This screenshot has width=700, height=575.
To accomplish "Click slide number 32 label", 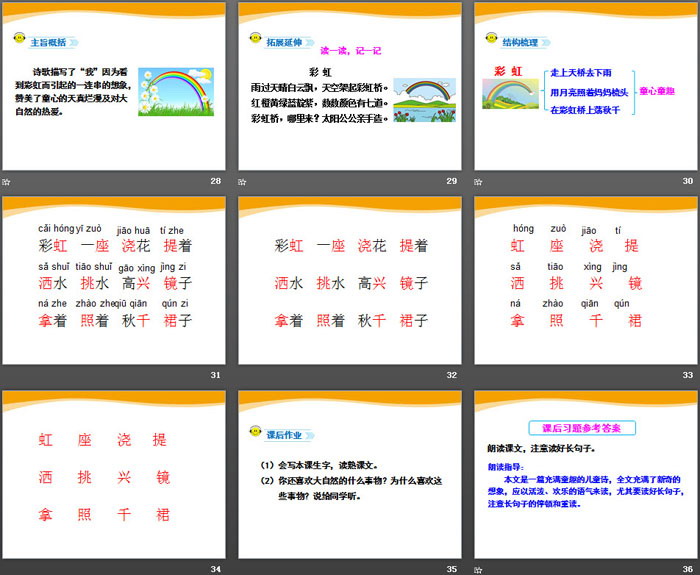I will 452,375.
